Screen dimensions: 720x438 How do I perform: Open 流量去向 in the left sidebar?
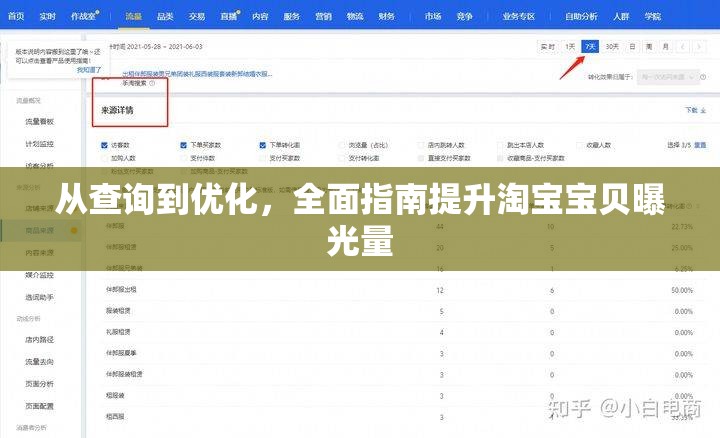pos(39,362)
